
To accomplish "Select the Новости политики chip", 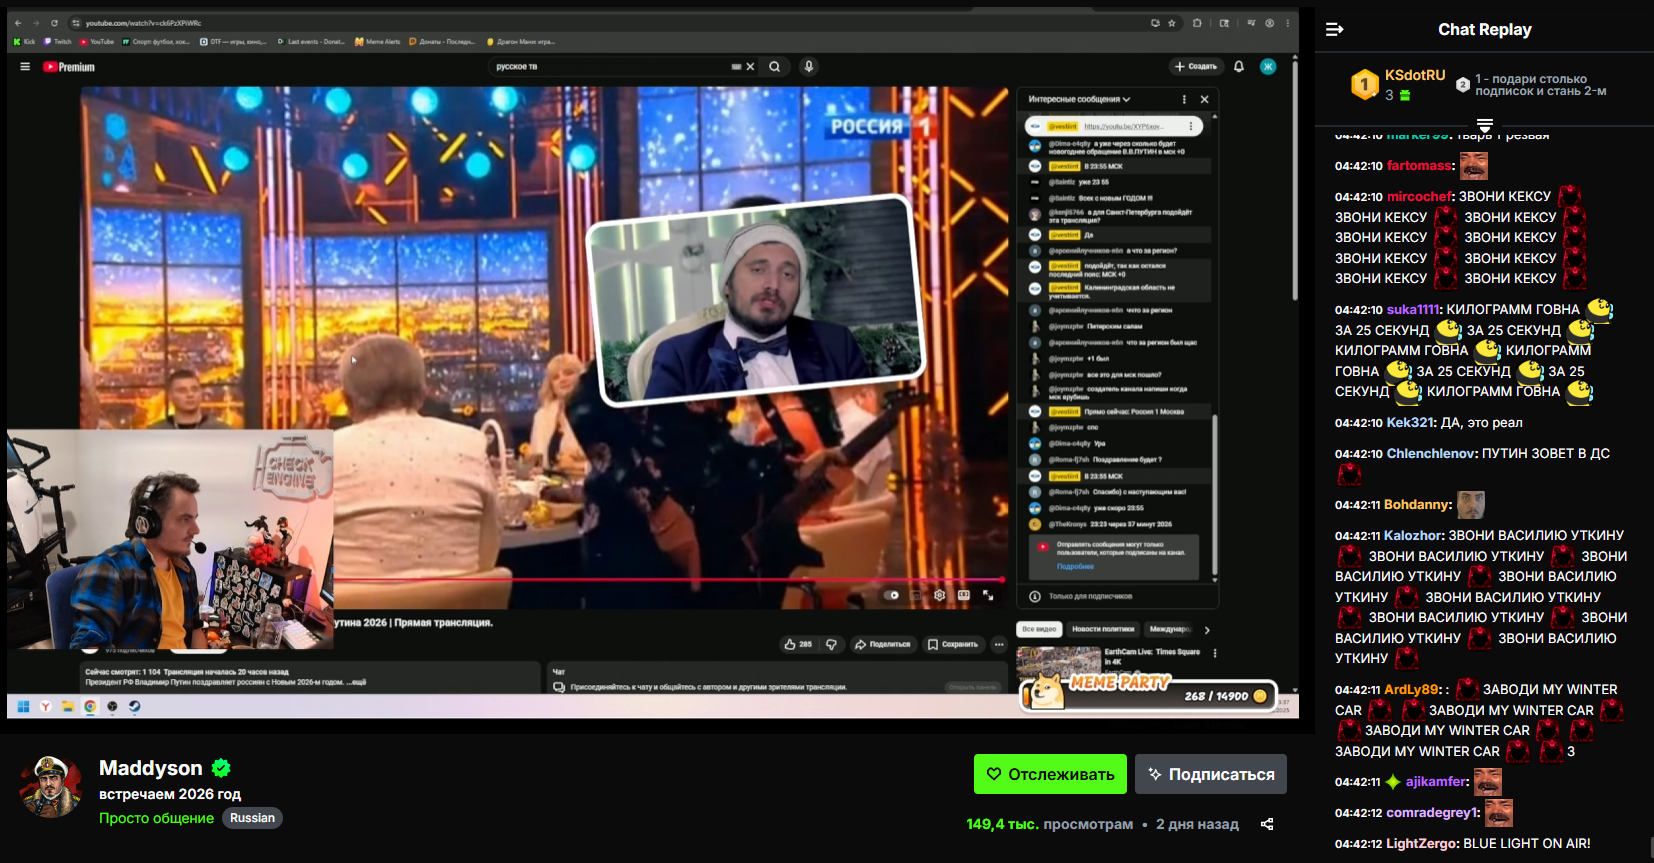I will 1103,629.
